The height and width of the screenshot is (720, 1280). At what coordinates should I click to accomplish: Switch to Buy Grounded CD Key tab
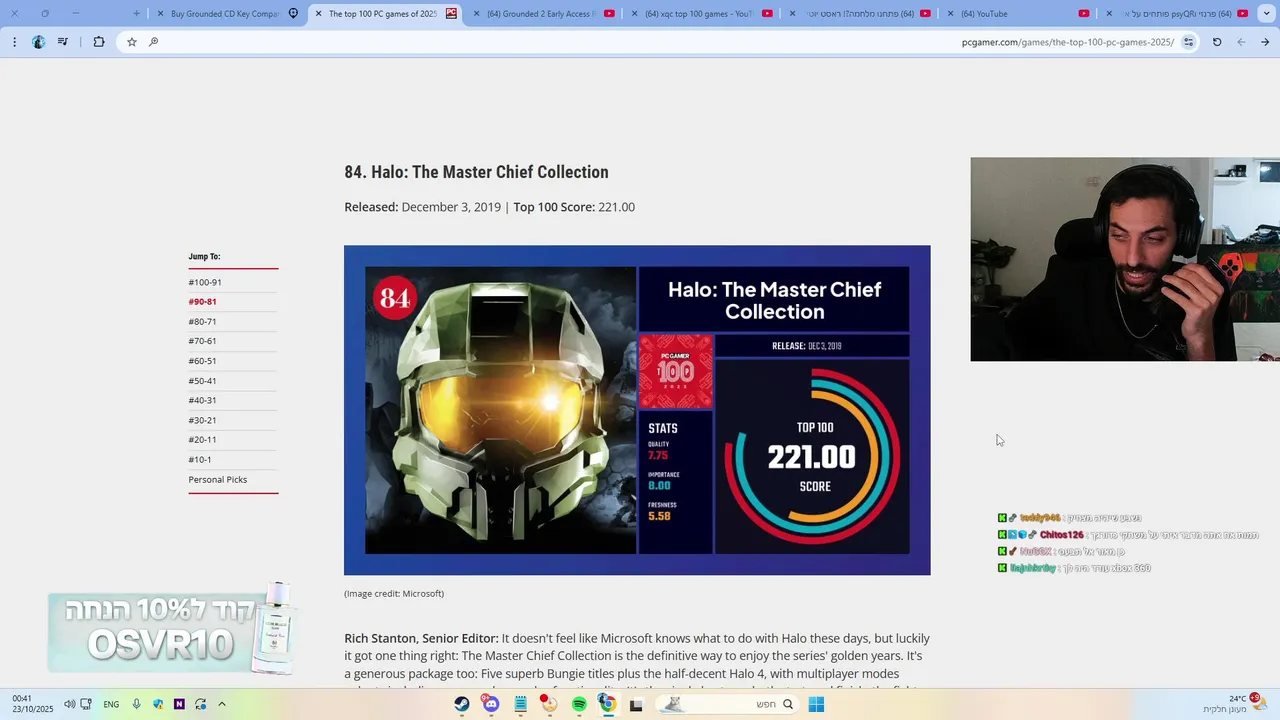pos(229,14)
